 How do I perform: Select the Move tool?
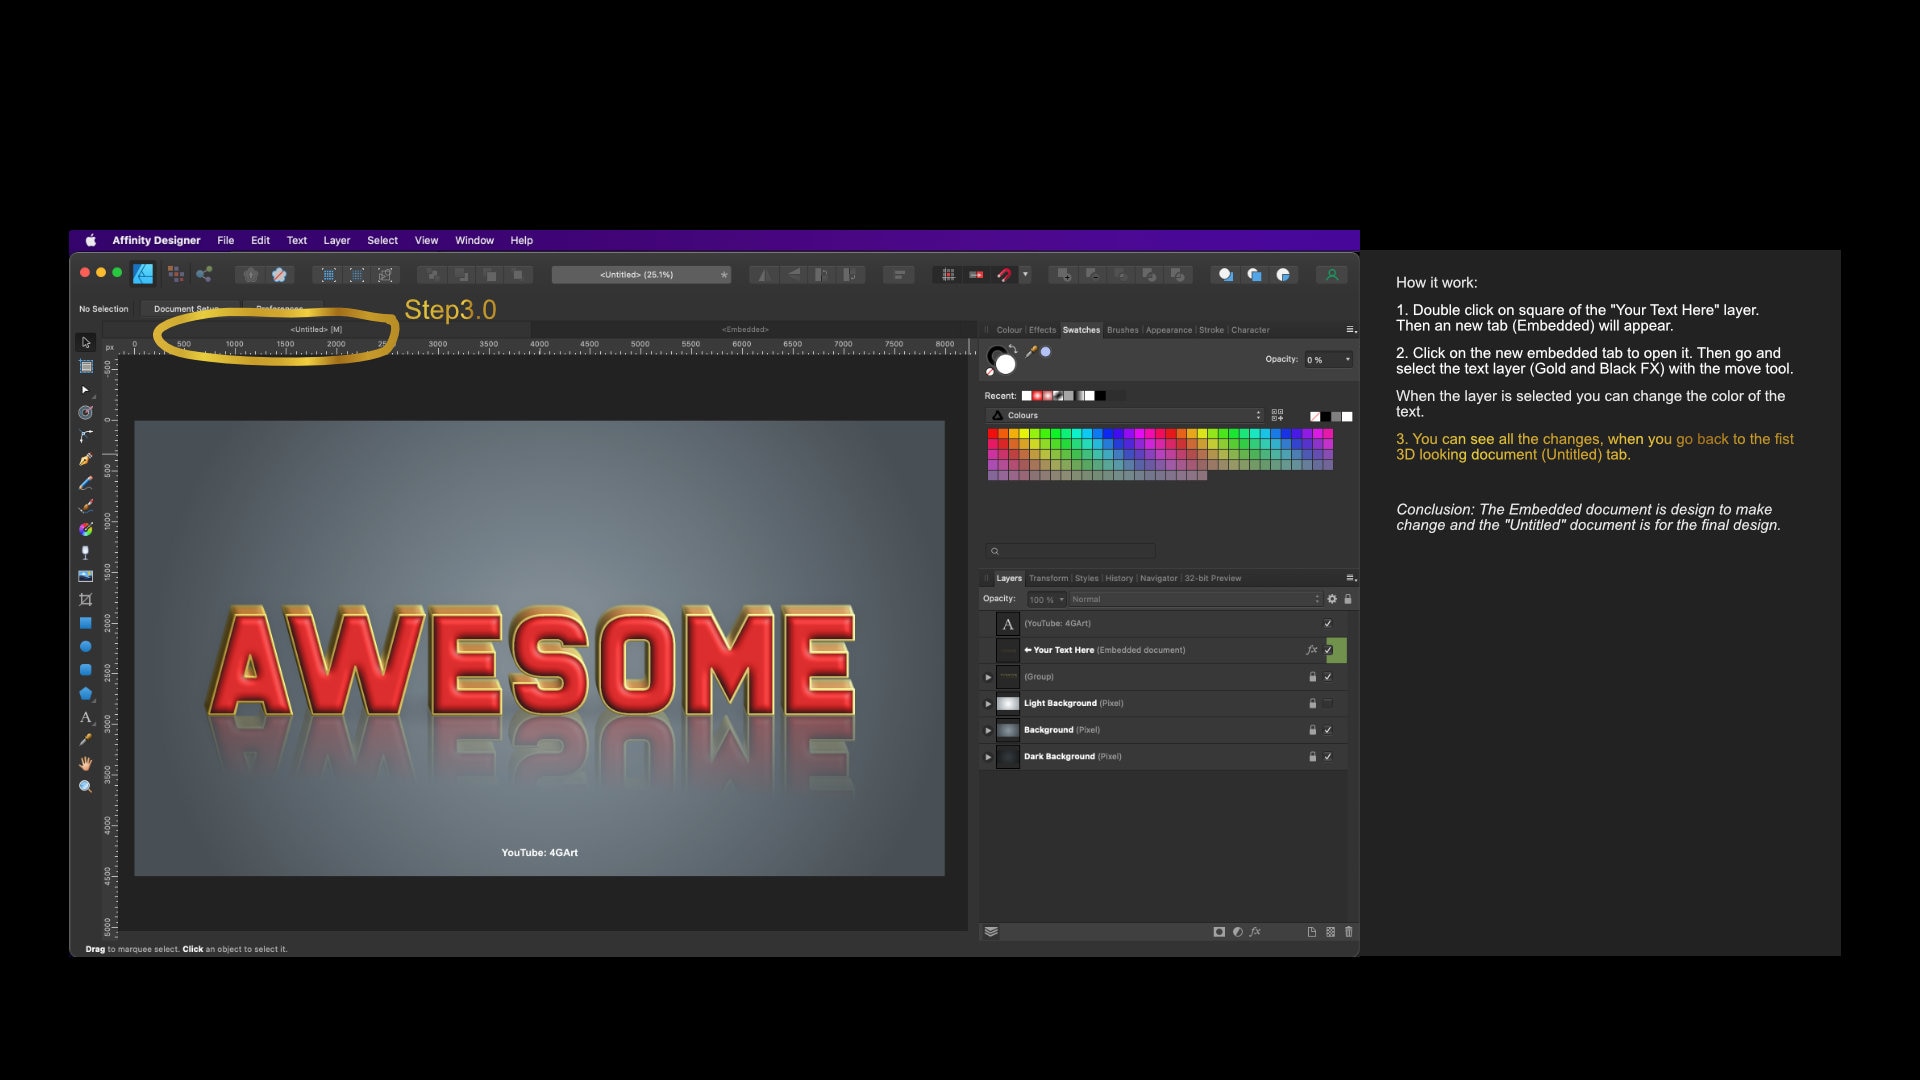point(86,342)
